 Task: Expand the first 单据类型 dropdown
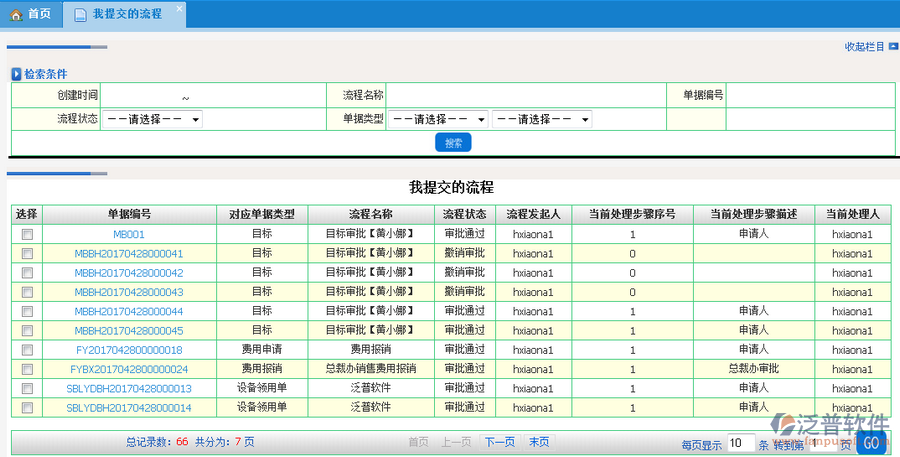[438, 119]
